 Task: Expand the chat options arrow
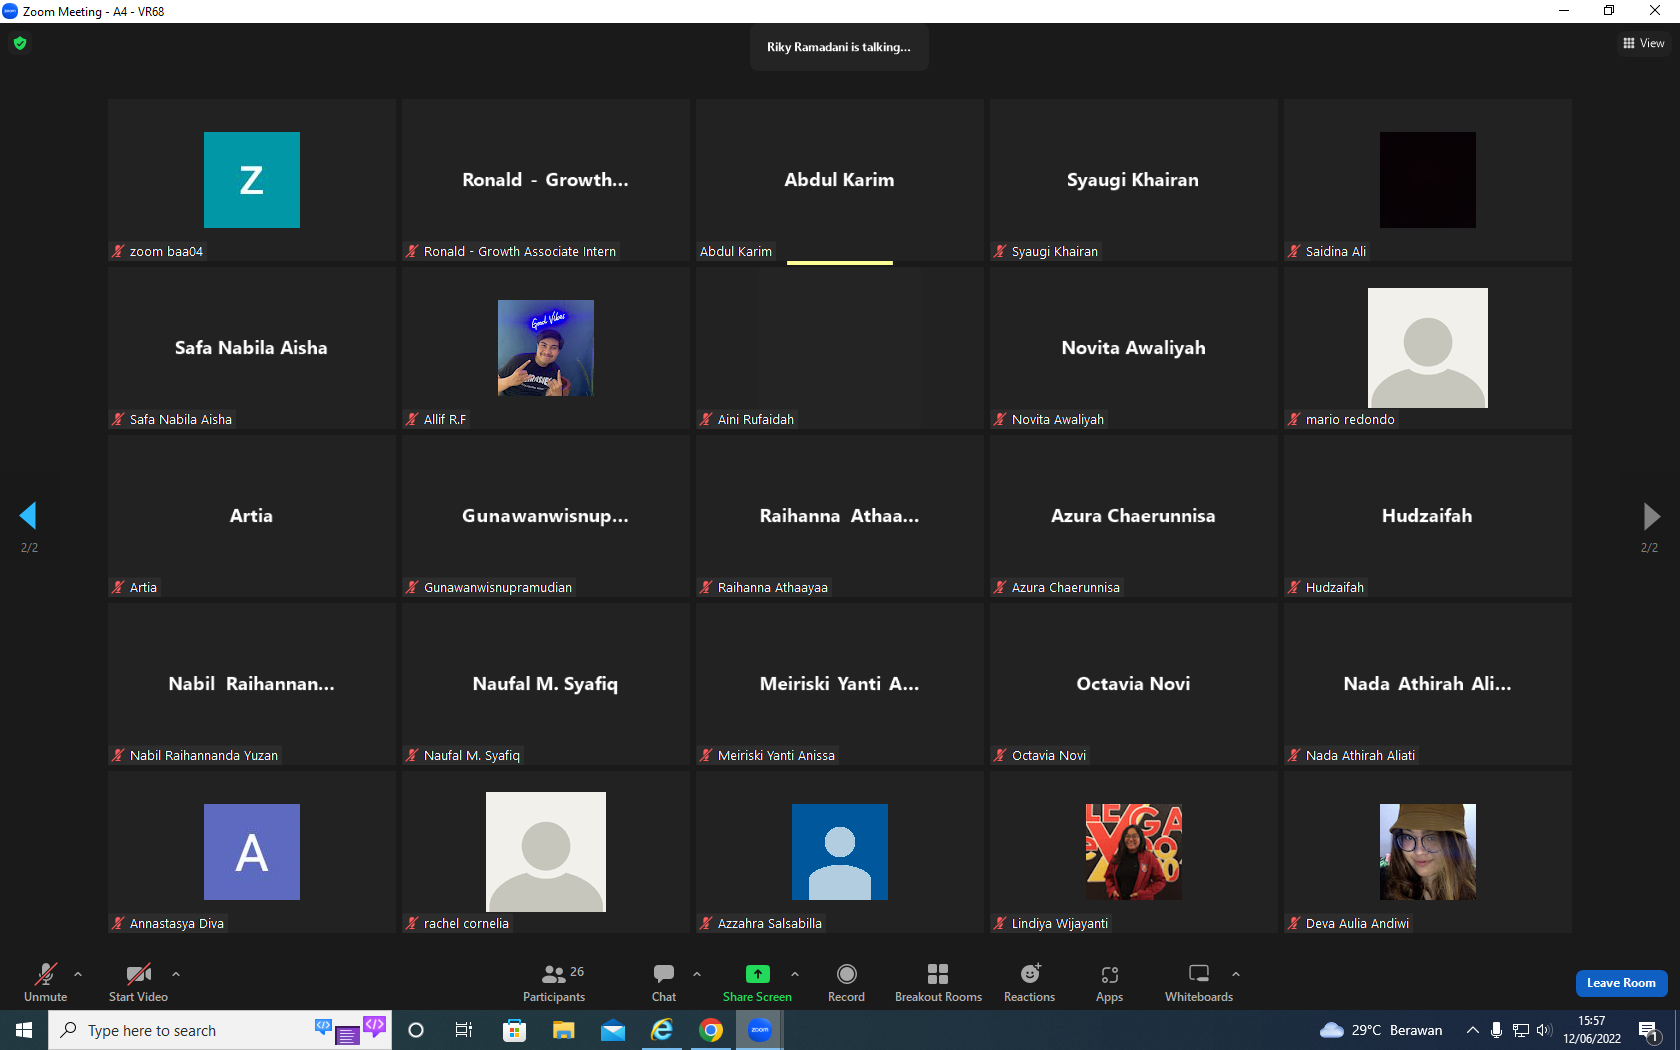pyautogui.click(x=697, y=974)
